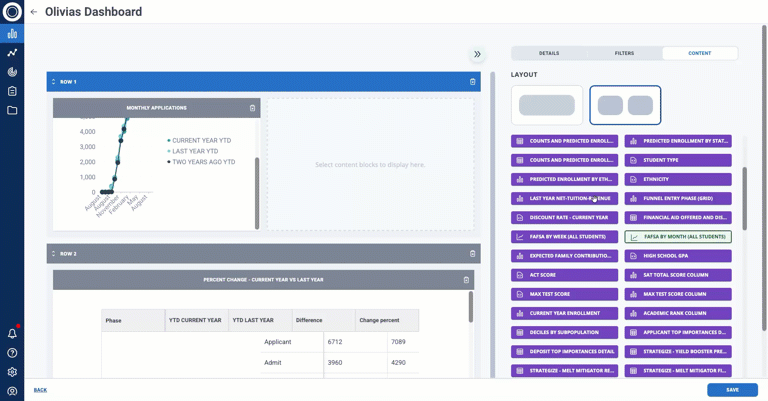Viewport: 768px width, 401px height.
Task: Delete Row 2 with its trash icon
Action: tap(473, 254)
